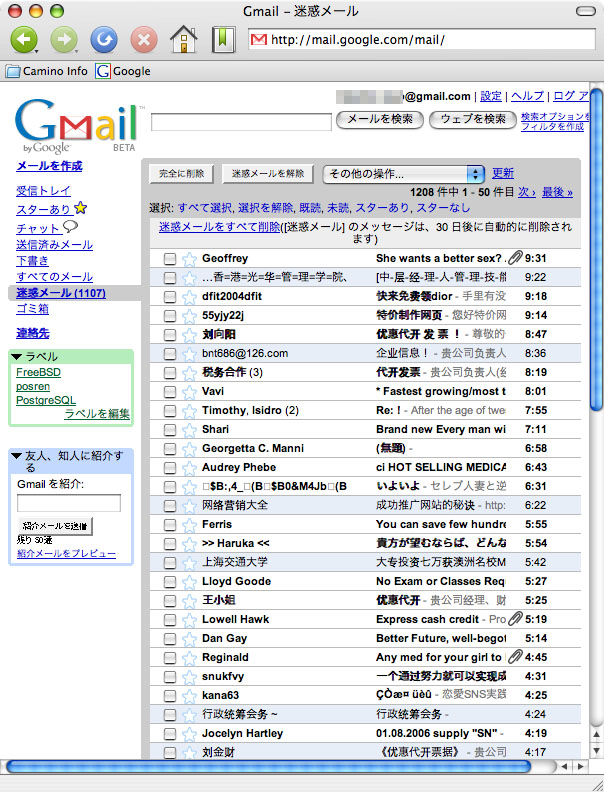
Task: Collapse the ラベル labels section triangle
Action: [x=16, y=357]
